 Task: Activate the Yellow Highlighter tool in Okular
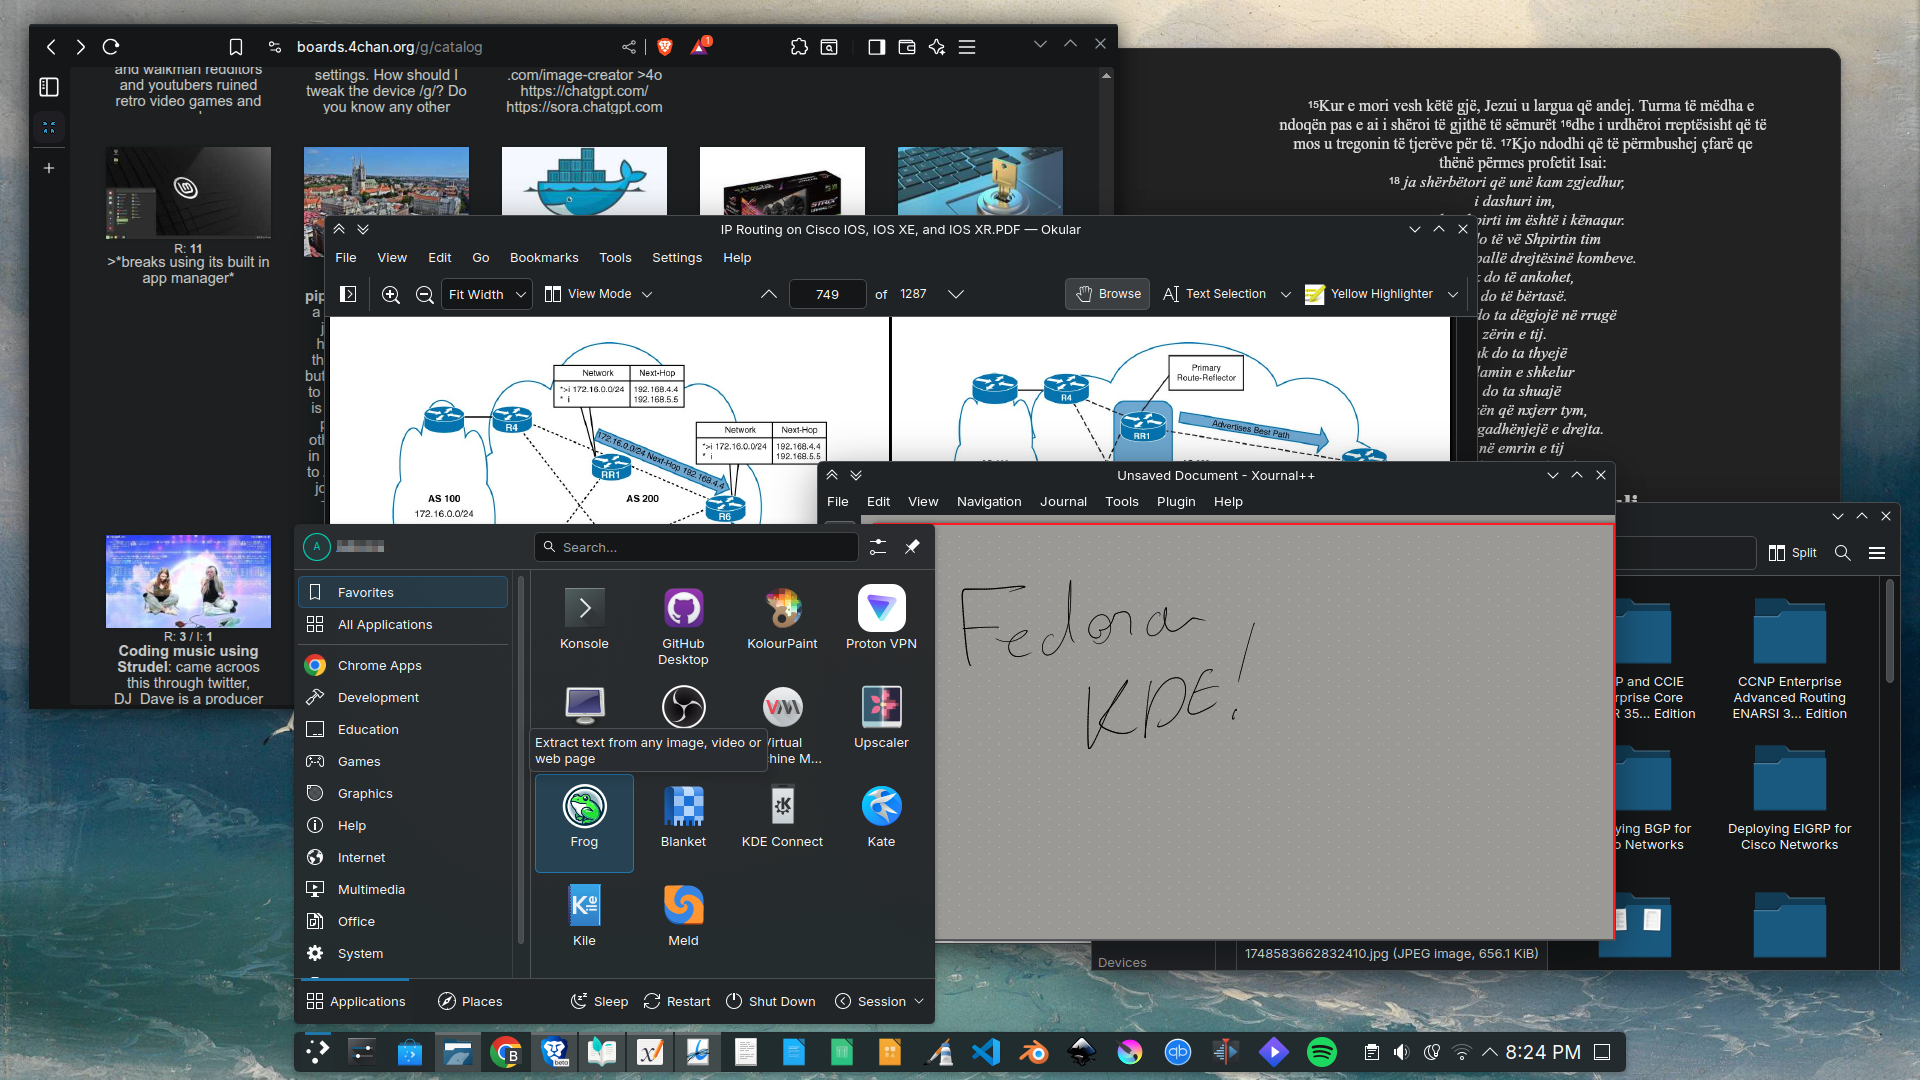click(1370, 294)
